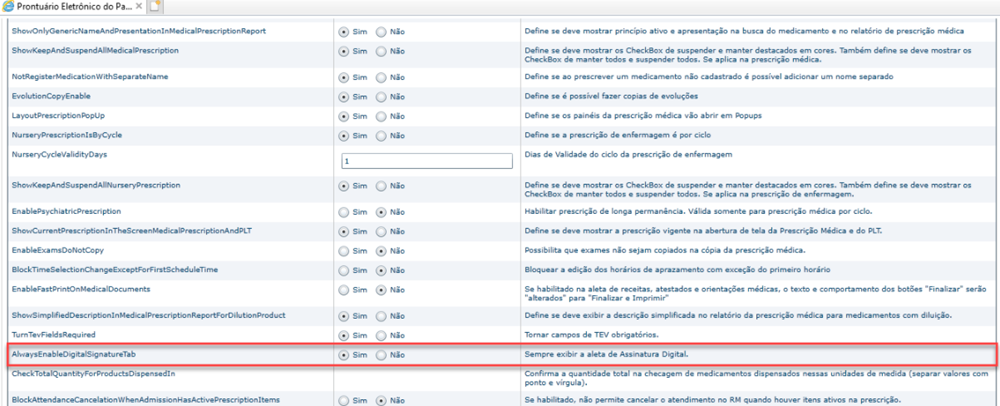Image resolution: width=1000 pixels, height=406 pixels.
Task: Select Não for ShowKeepAndSuspendAllMedicalPrescription
Action: click(381, 51)
